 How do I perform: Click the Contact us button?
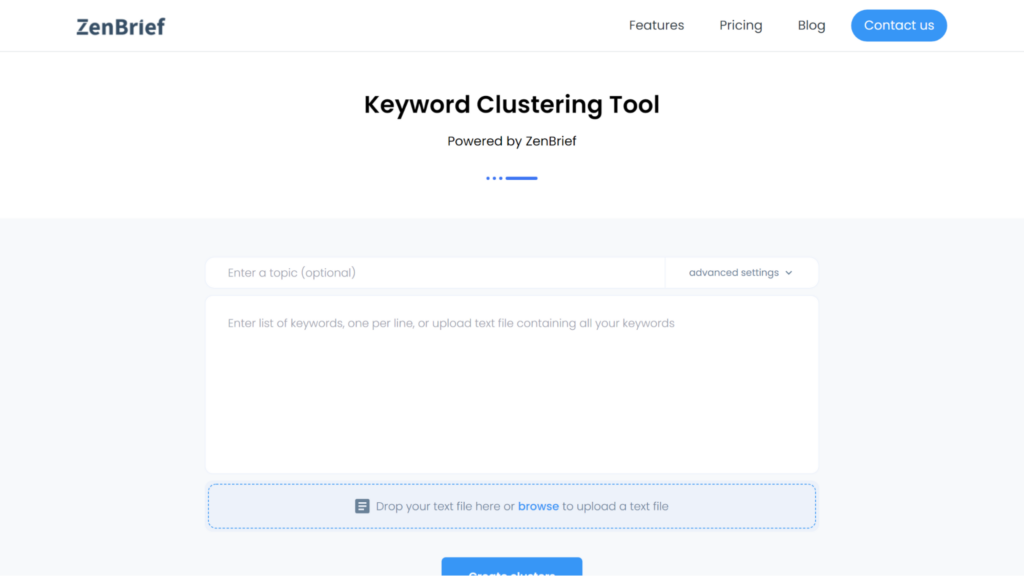click(x=899, y=25)
